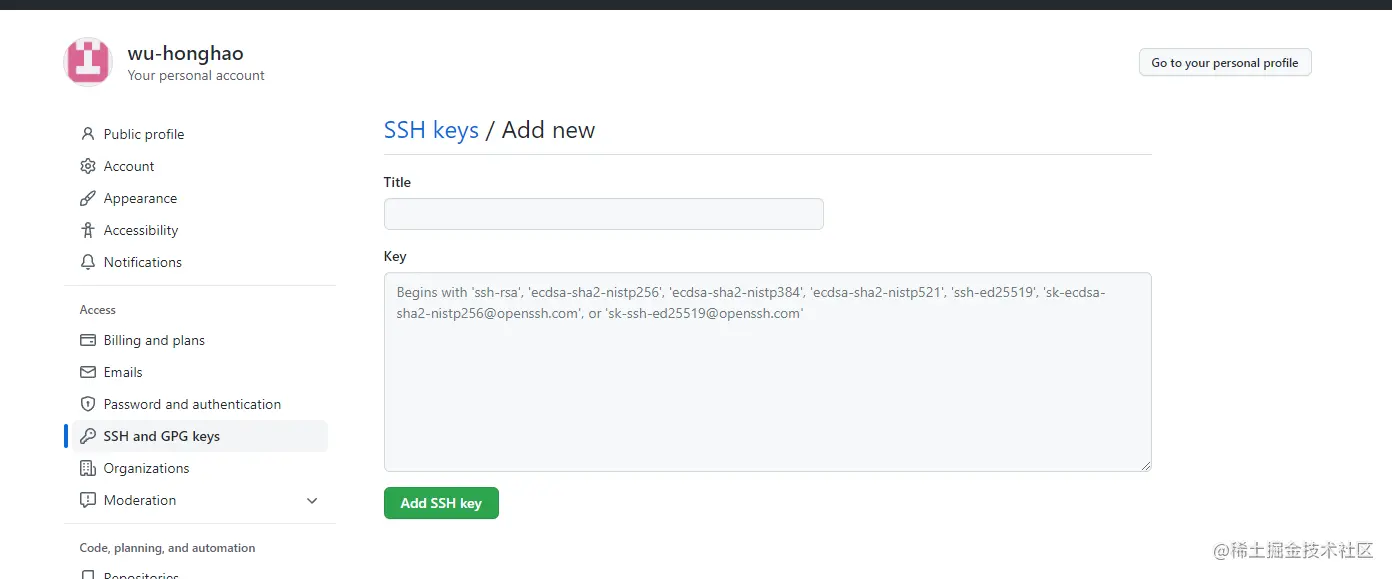
Task: Click the Emails envelope icon
Action: [x=88, y=372]
